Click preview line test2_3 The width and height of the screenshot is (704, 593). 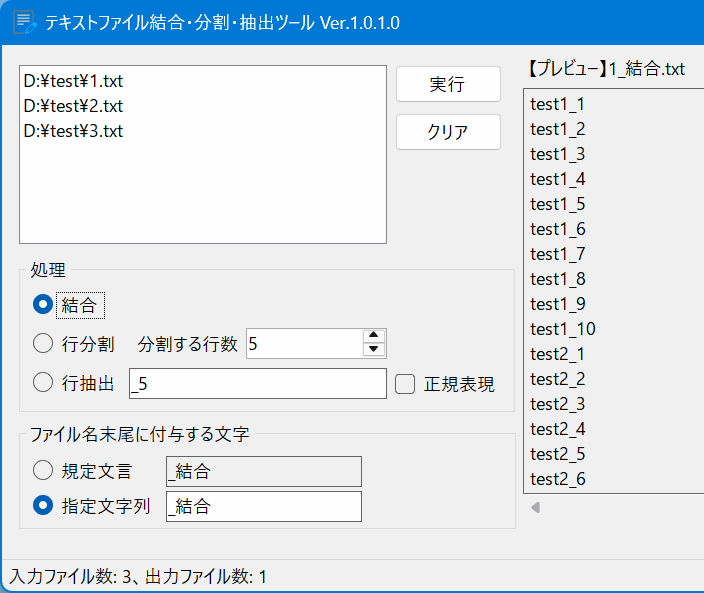(558, 404)
